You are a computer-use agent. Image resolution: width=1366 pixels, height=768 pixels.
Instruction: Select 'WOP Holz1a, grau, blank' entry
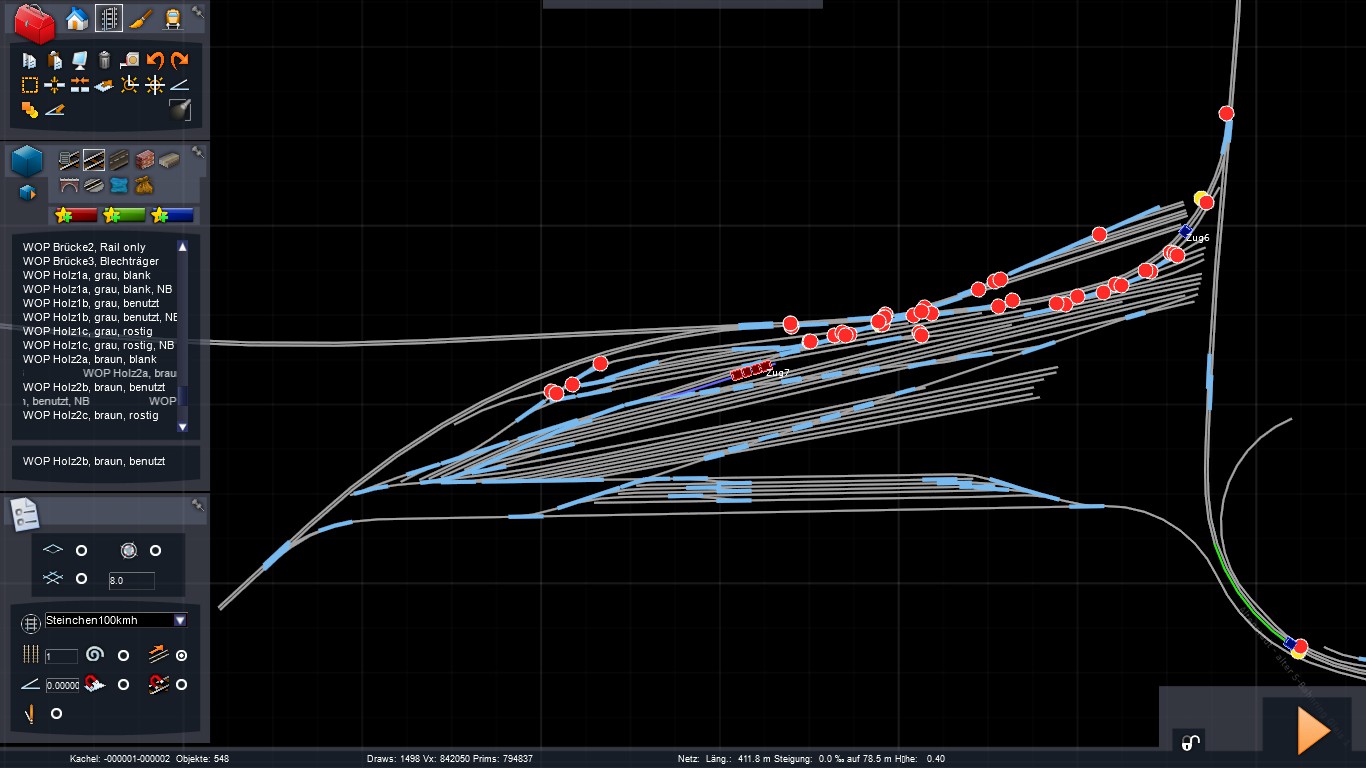[87, 275]
